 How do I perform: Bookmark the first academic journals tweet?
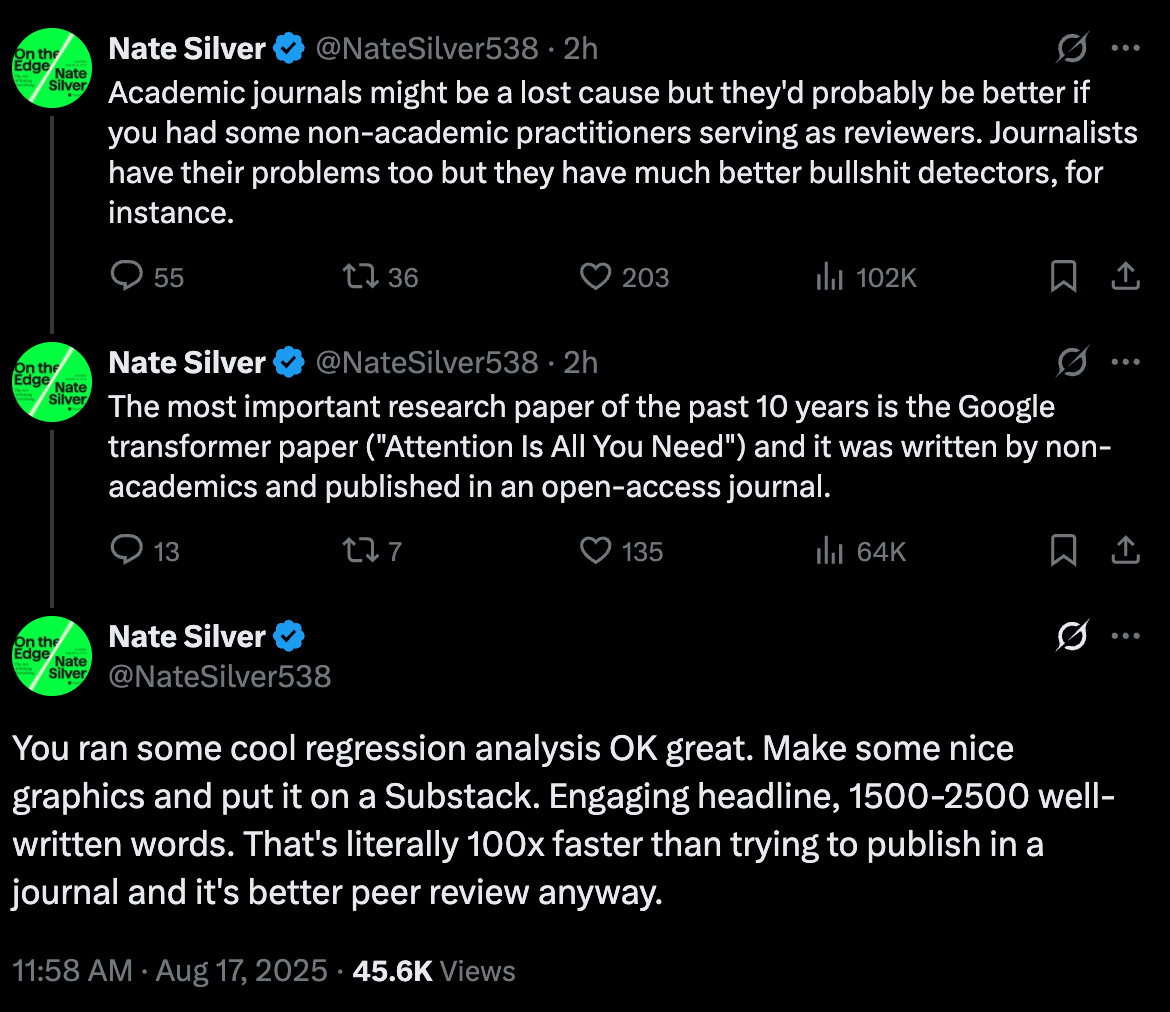point(1063,276)
